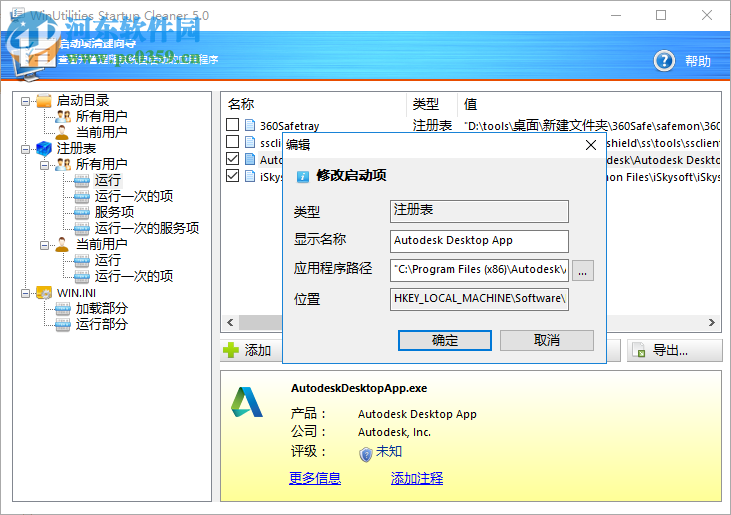Viewport: 731px width, 515px height.
Task: Open the 添加注释 link
Action: coord(417,478)
